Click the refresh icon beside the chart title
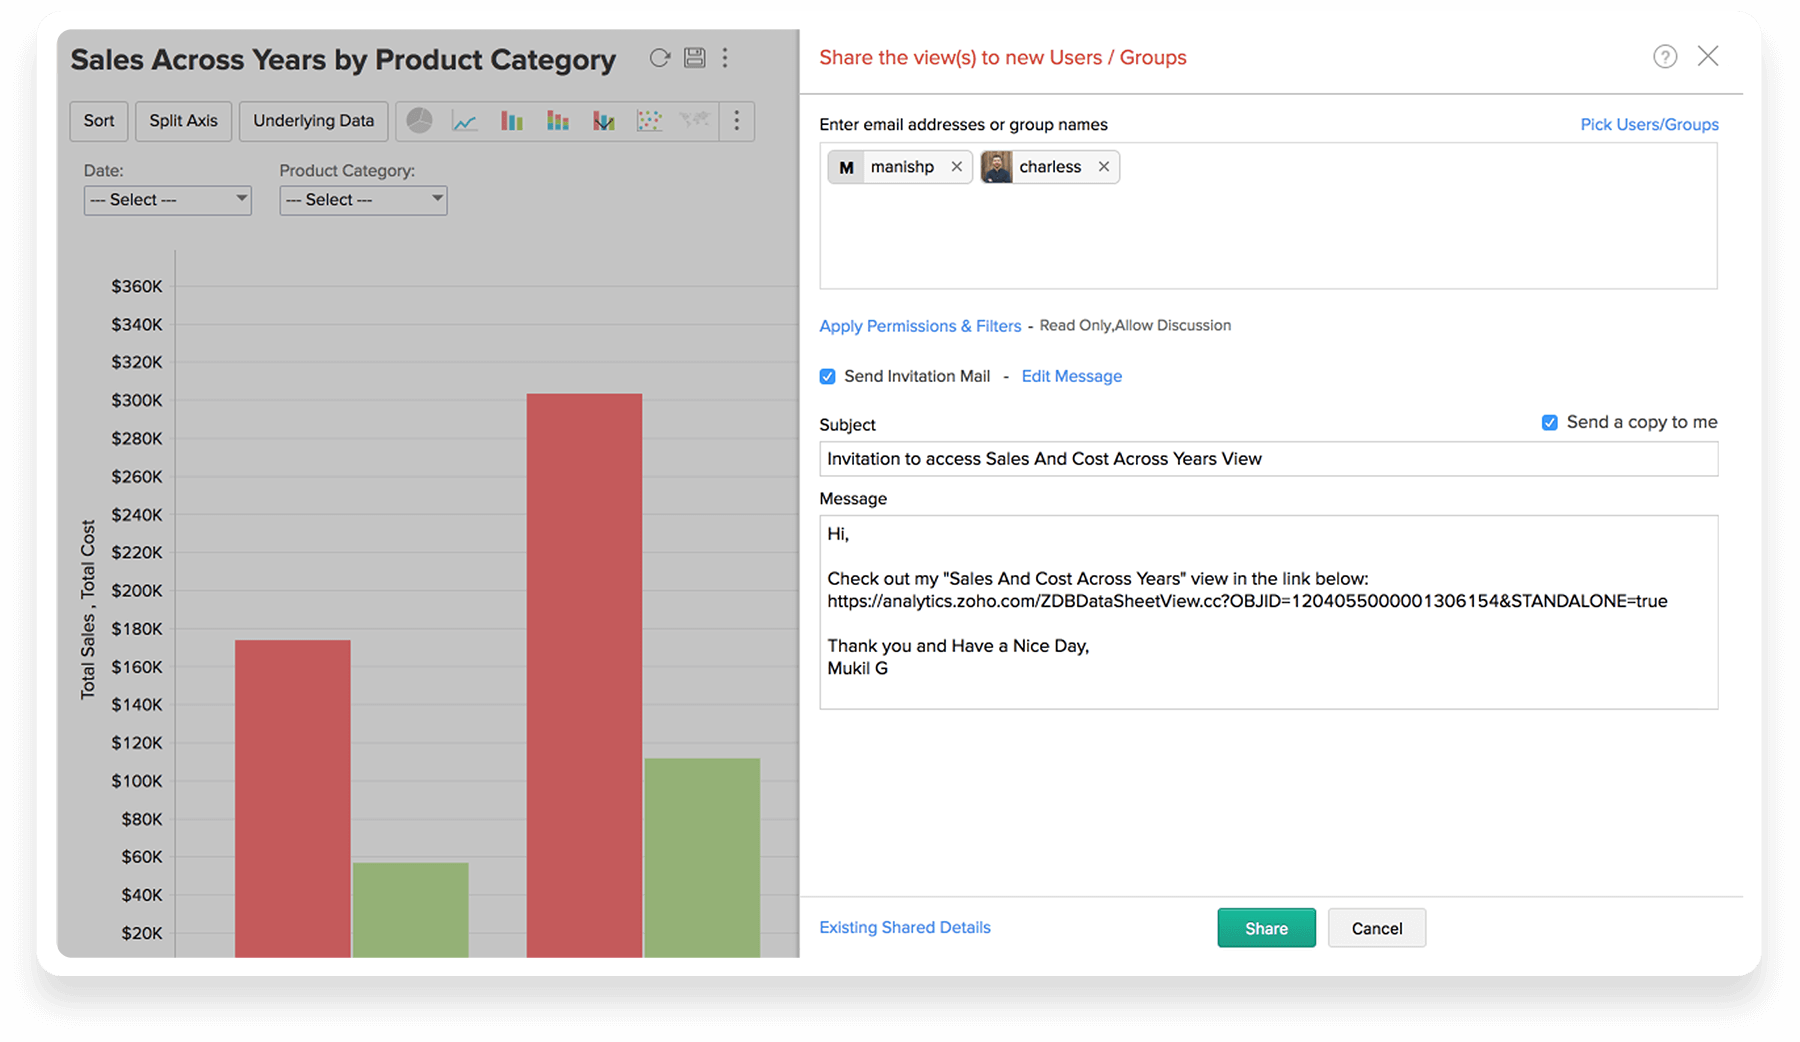 tap(659, 58)
